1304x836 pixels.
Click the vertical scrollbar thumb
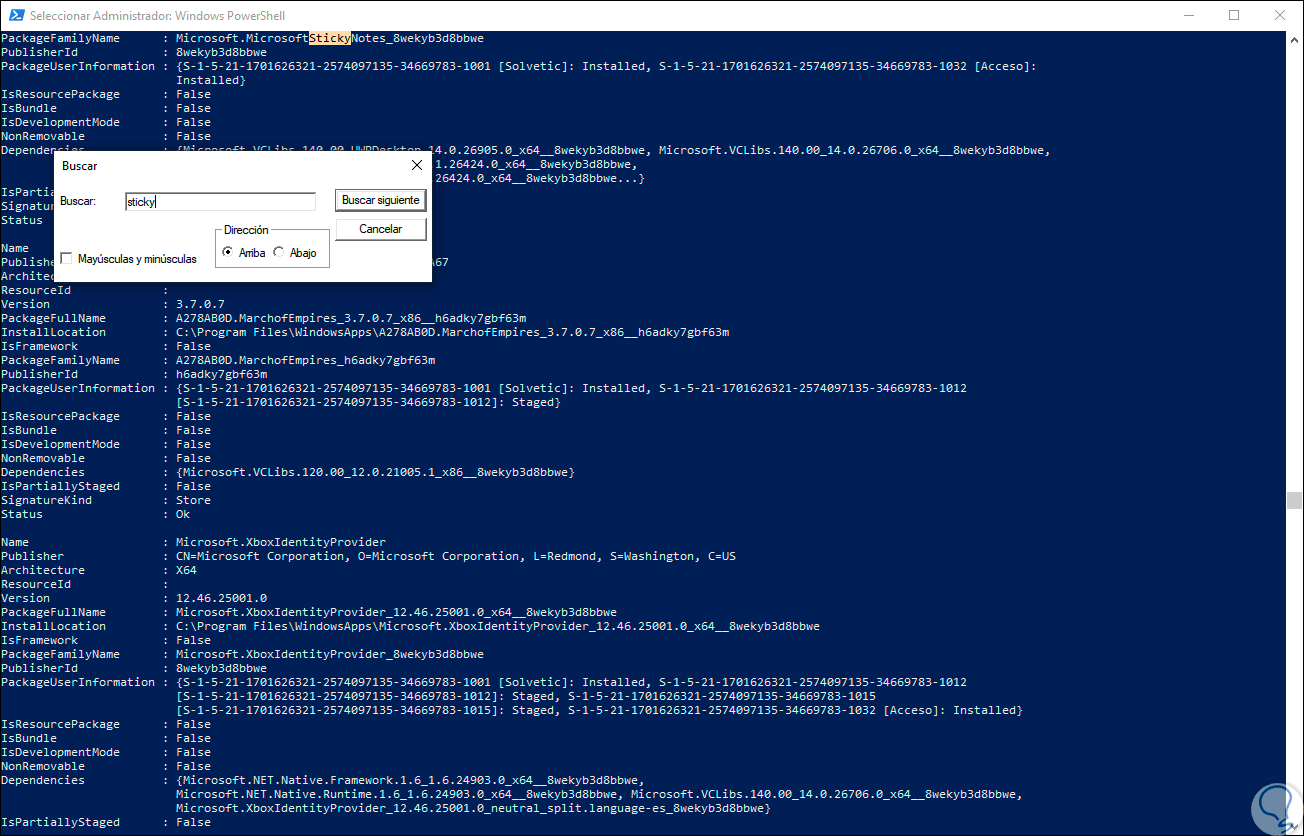pos(1294,501)
